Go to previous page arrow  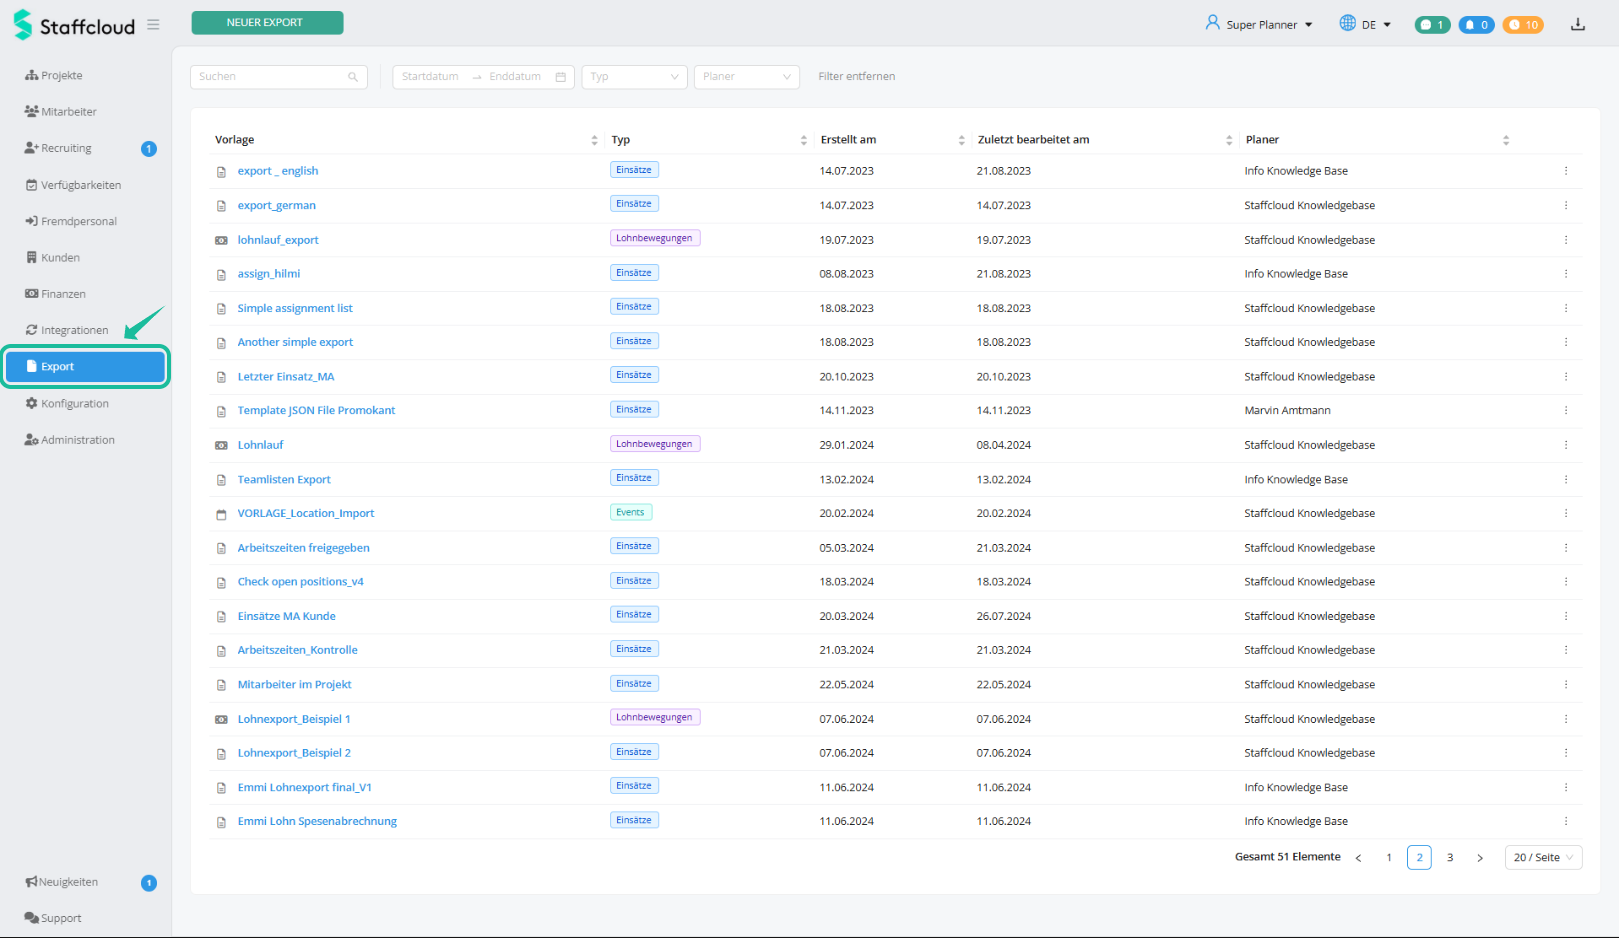coord(1358,858)
